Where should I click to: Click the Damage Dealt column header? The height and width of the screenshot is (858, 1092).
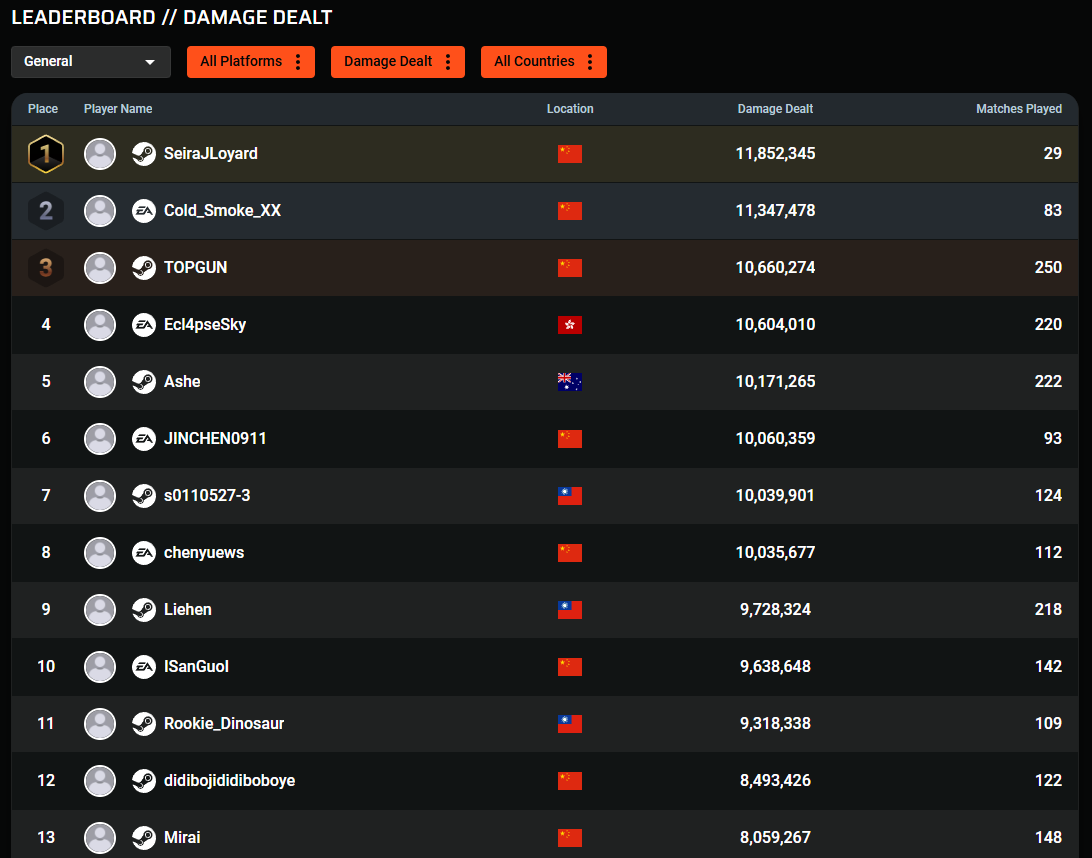tap(775, 109)
